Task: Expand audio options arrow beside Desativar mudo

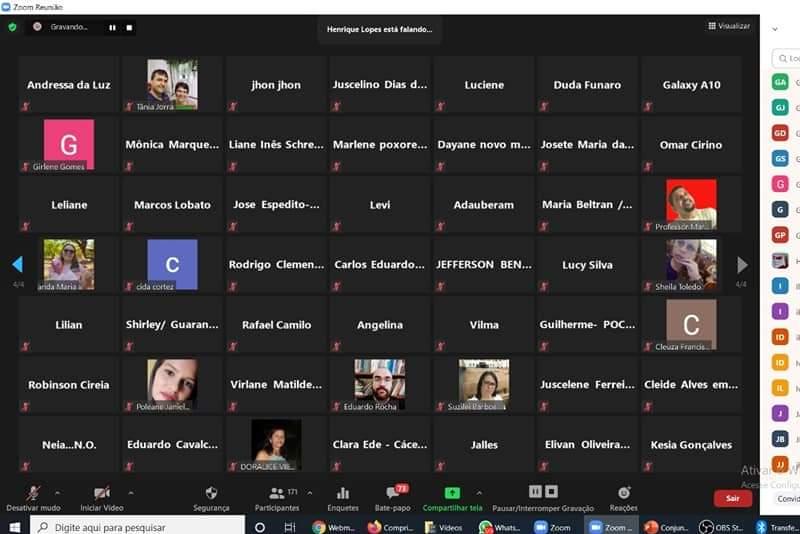Action: coord(57,493)
